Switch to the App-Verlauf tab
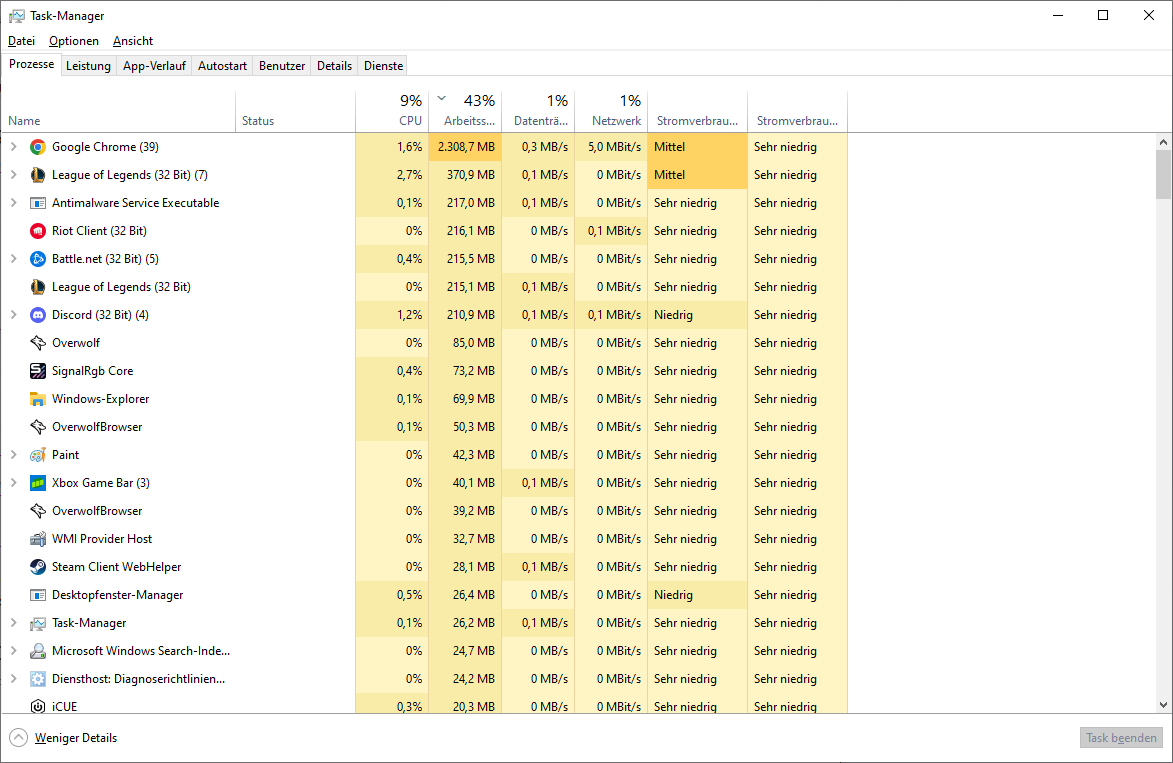The width and height of the screenshot is (1173, 763). pos(154,66)
